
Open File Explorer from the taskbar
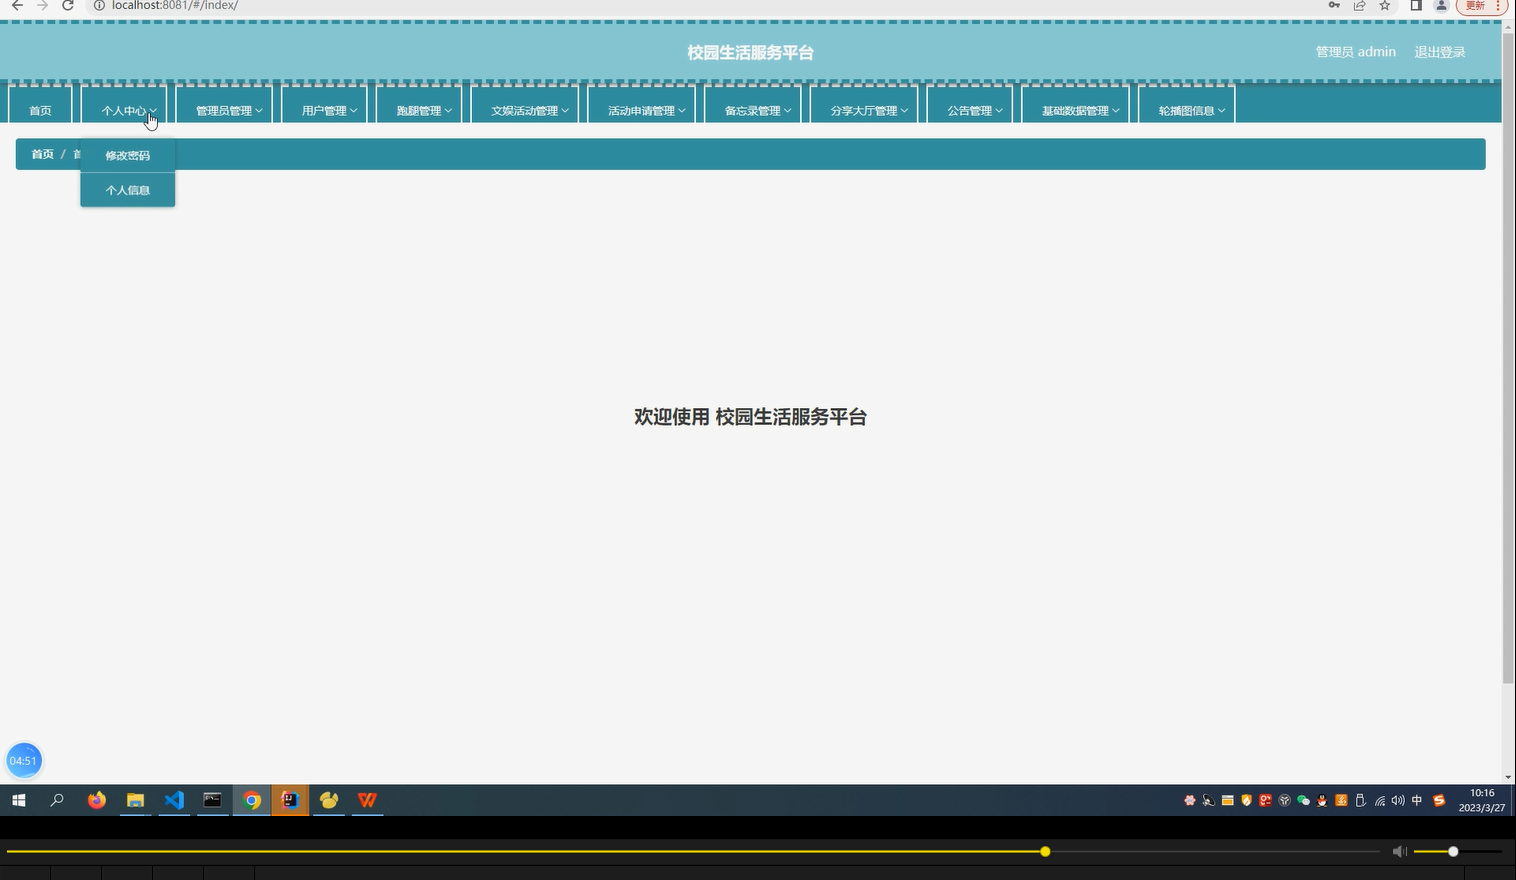tap(135, 800)
